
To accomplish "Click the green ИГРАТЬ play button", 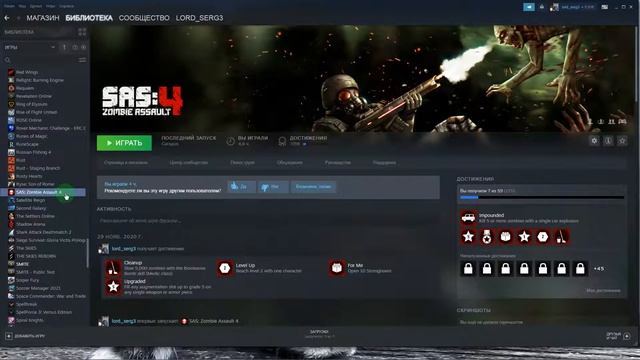I will click(124, 143).
